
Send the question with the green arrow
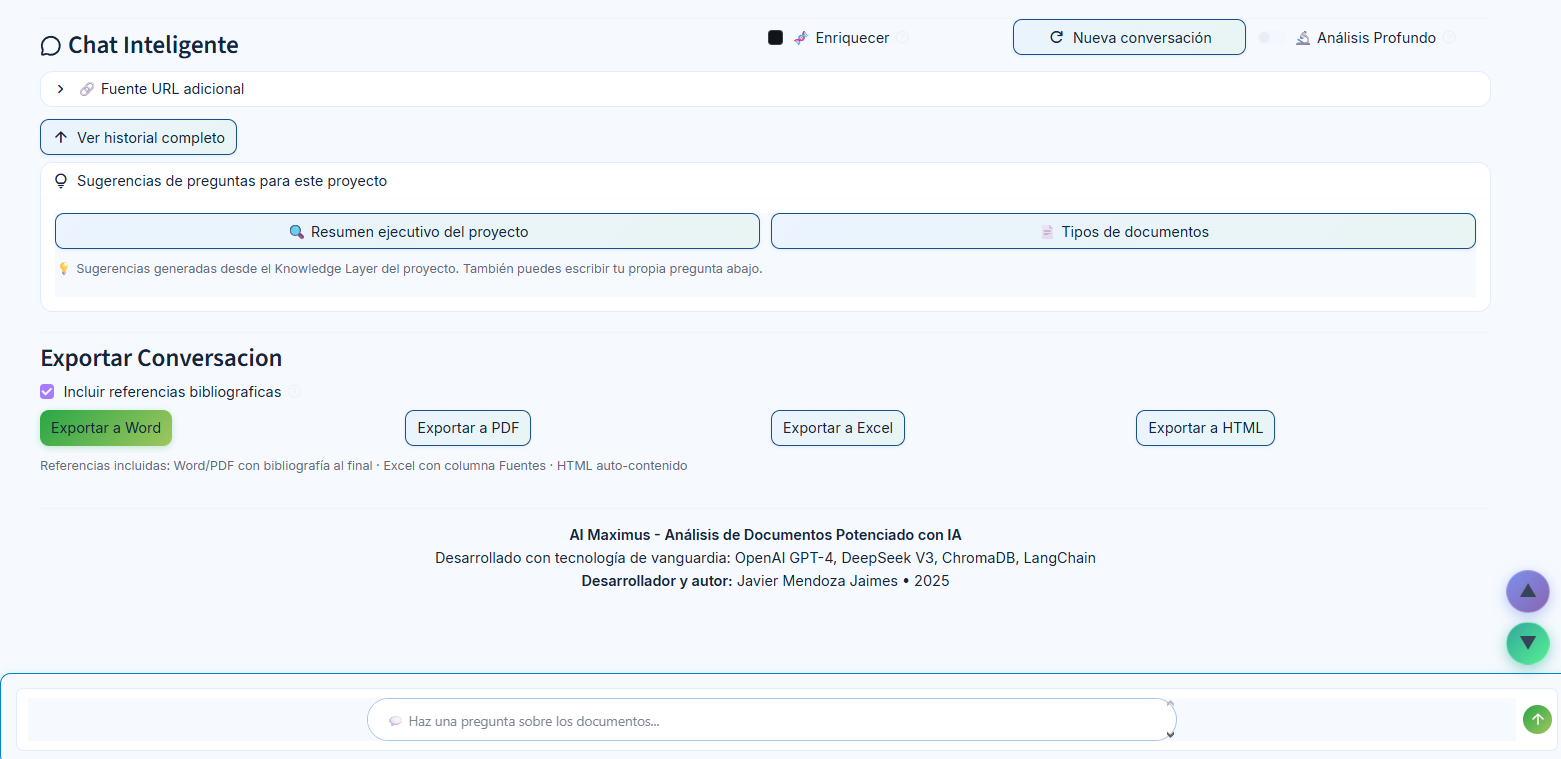[x=1537, y=719]
